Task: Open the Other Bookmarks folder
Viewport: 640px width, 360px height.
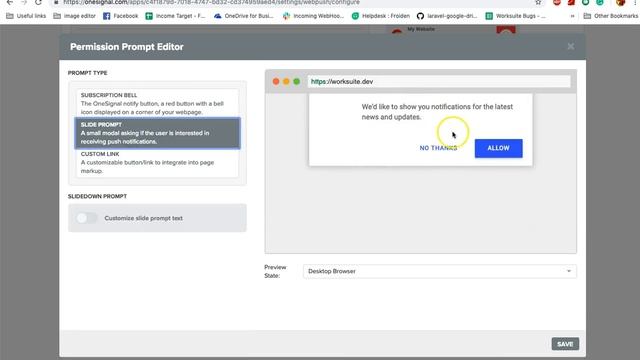Action: [611, 16]
